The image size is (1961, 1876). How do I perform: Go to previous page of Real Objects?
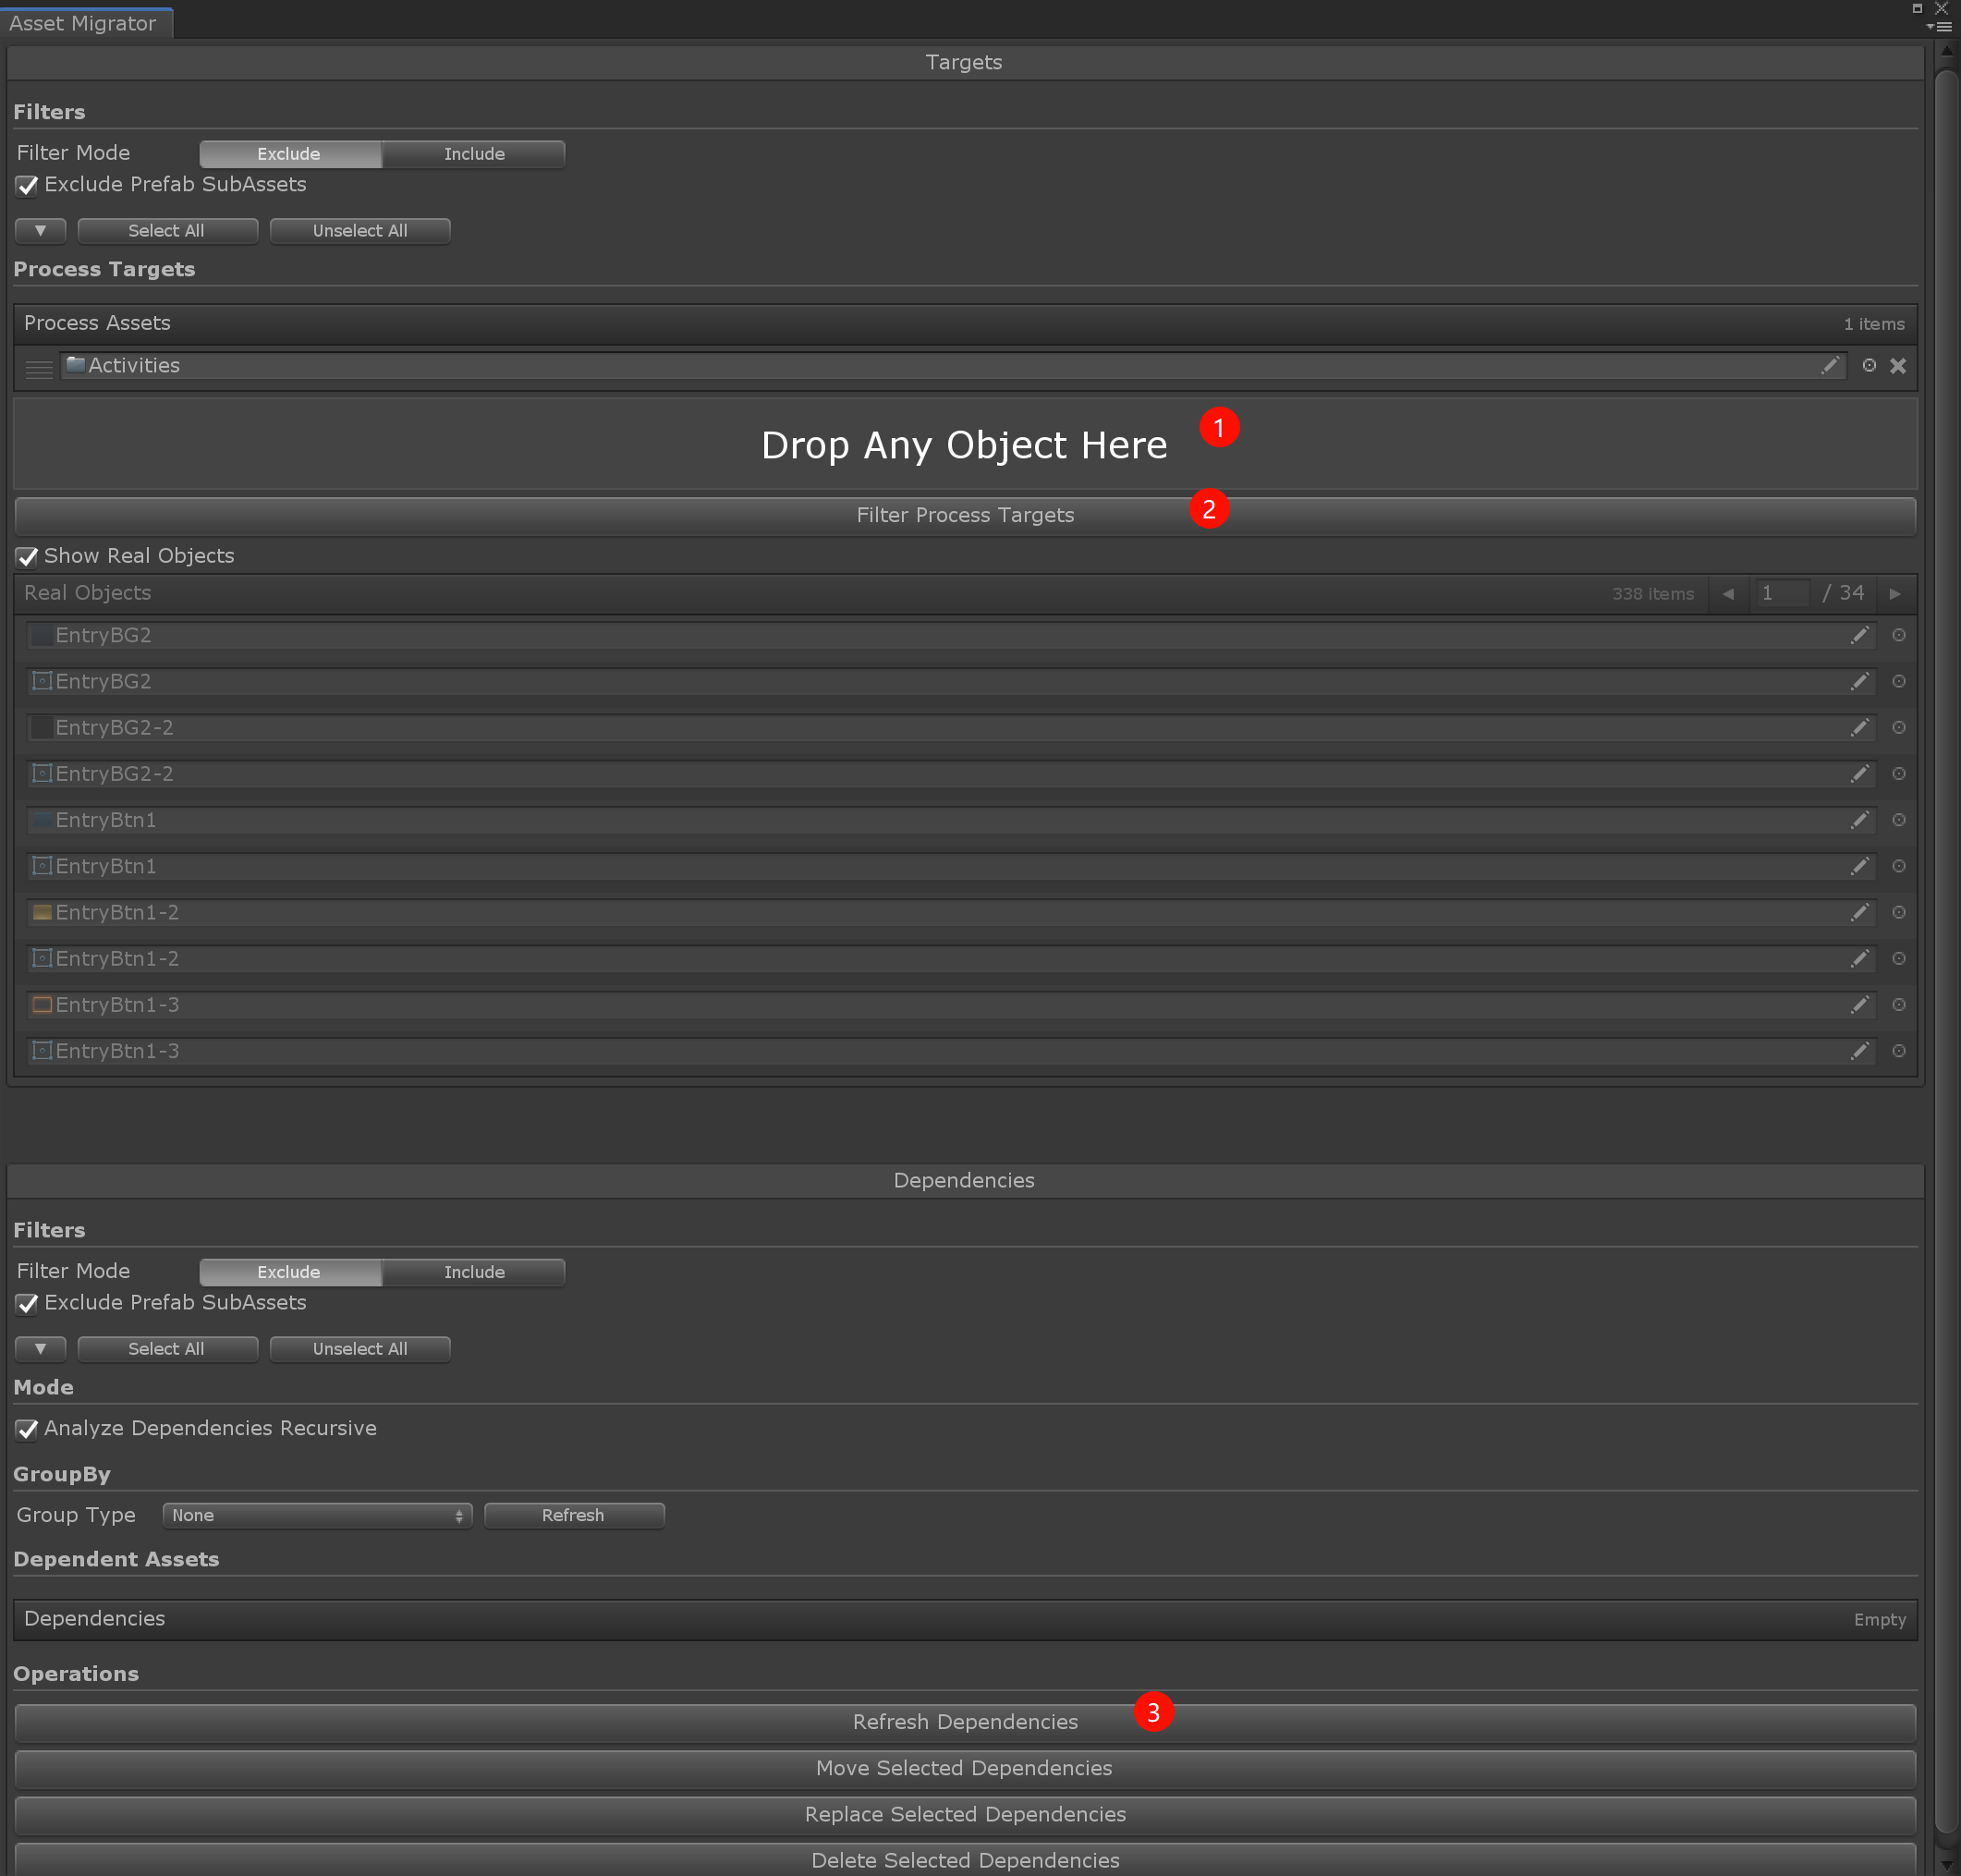[1727, 594]
